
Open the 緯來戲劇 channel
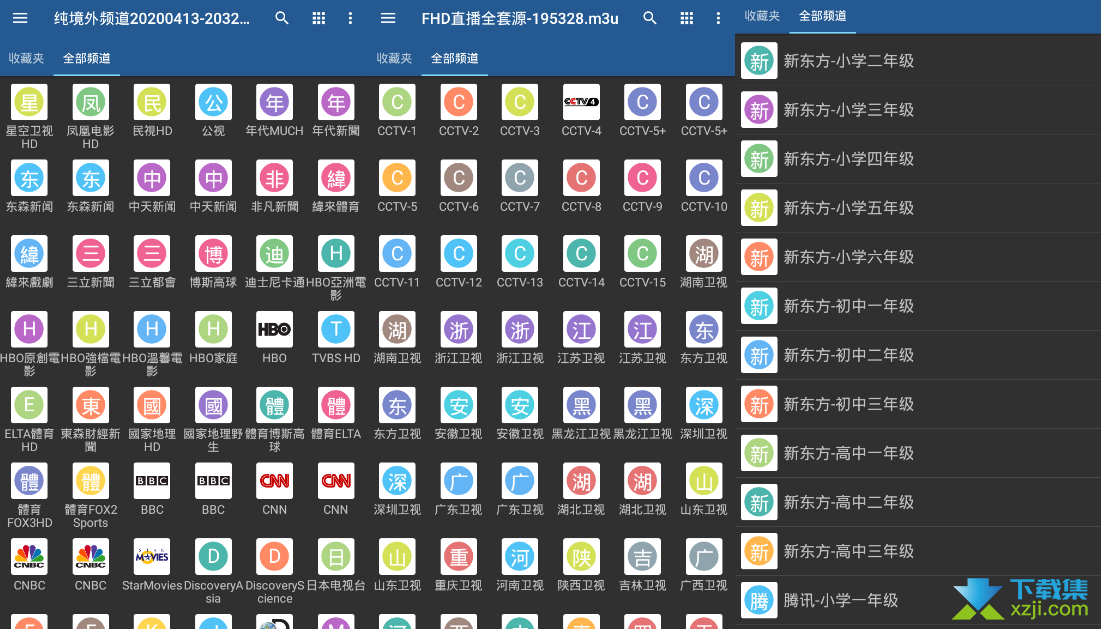[x=29, y=262]
